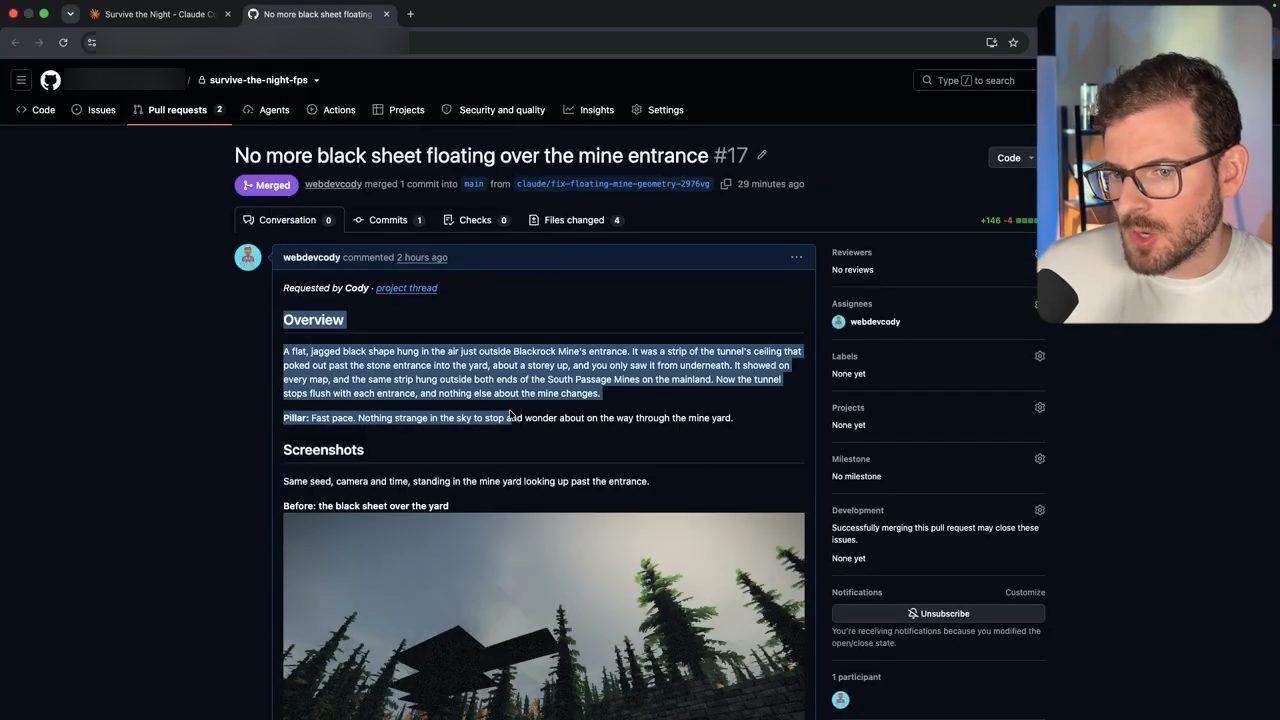This screenshot has height=720, width=1280.
Task: Open the GitHub hamburger navigation menu
Action: coord(21,80)
